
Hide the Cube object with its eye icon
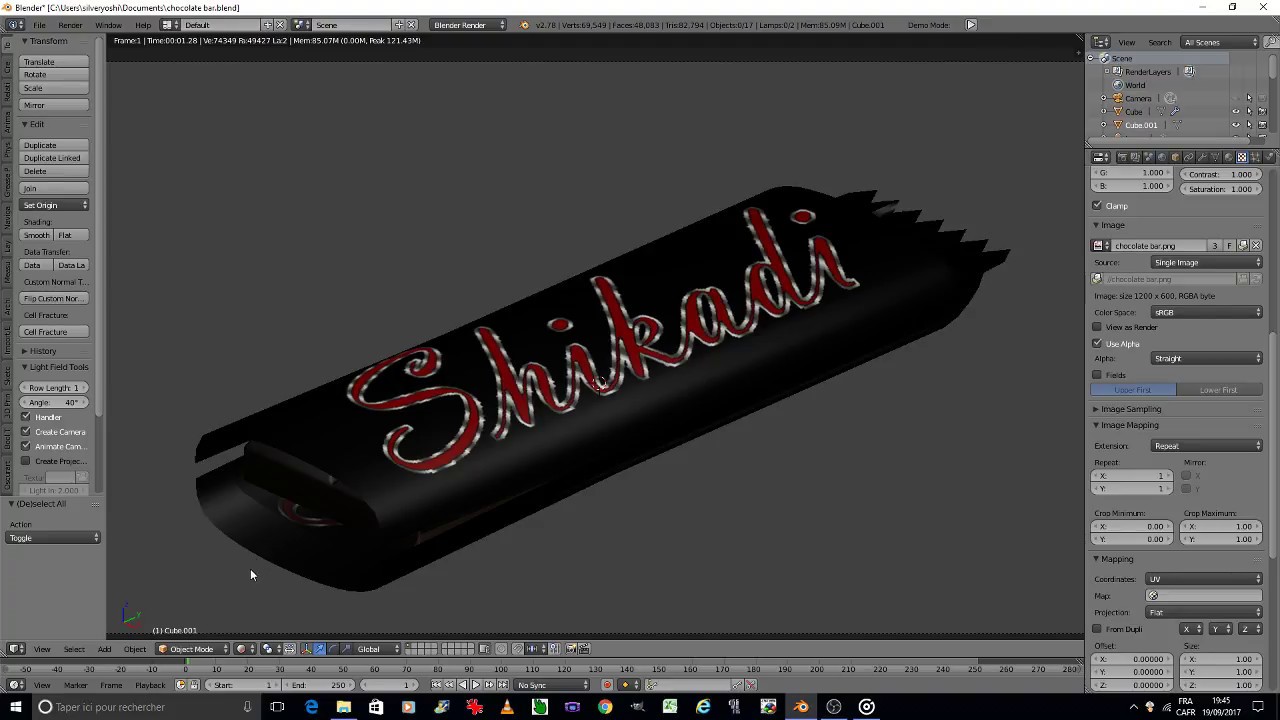tap(1235, 111)
